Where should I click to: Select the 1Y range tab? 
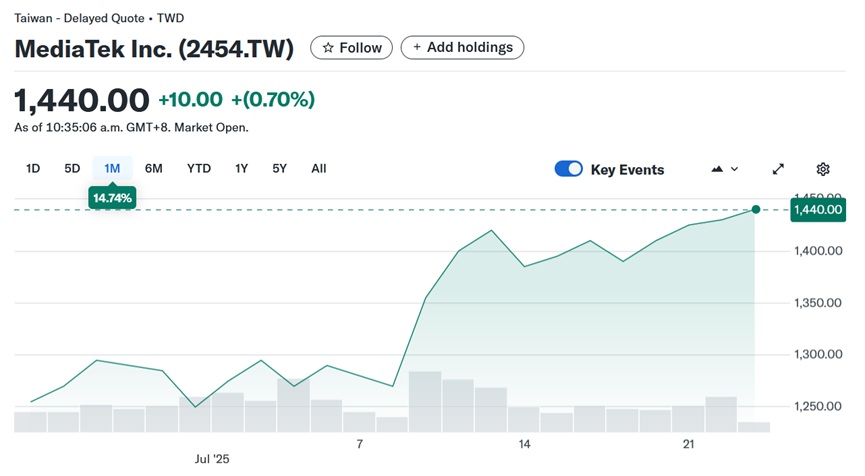point(241,168)
